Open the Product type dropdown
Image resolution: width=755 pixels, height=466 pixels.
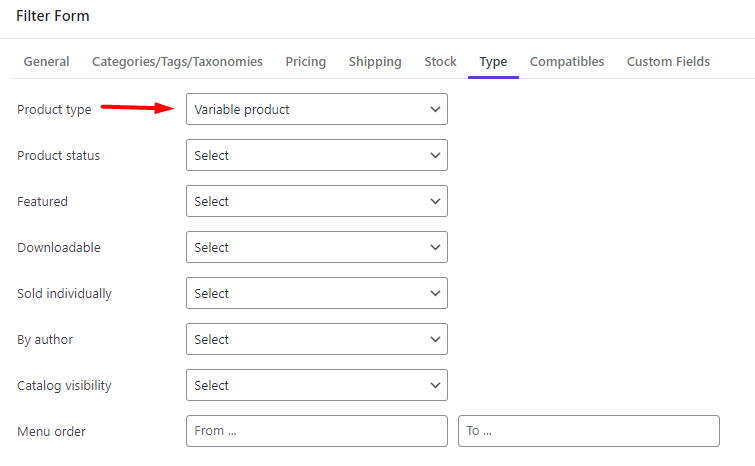317,109
